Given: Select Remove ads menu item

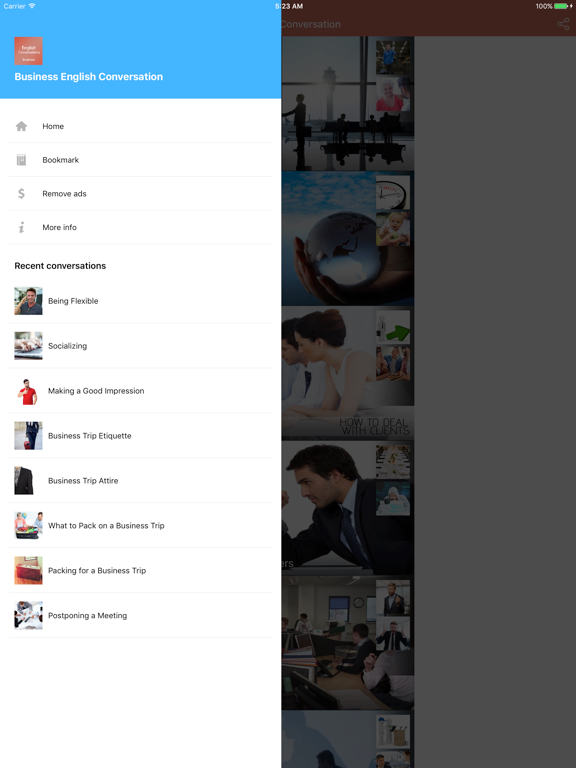Looking at the screenshot, I should 141,193.
